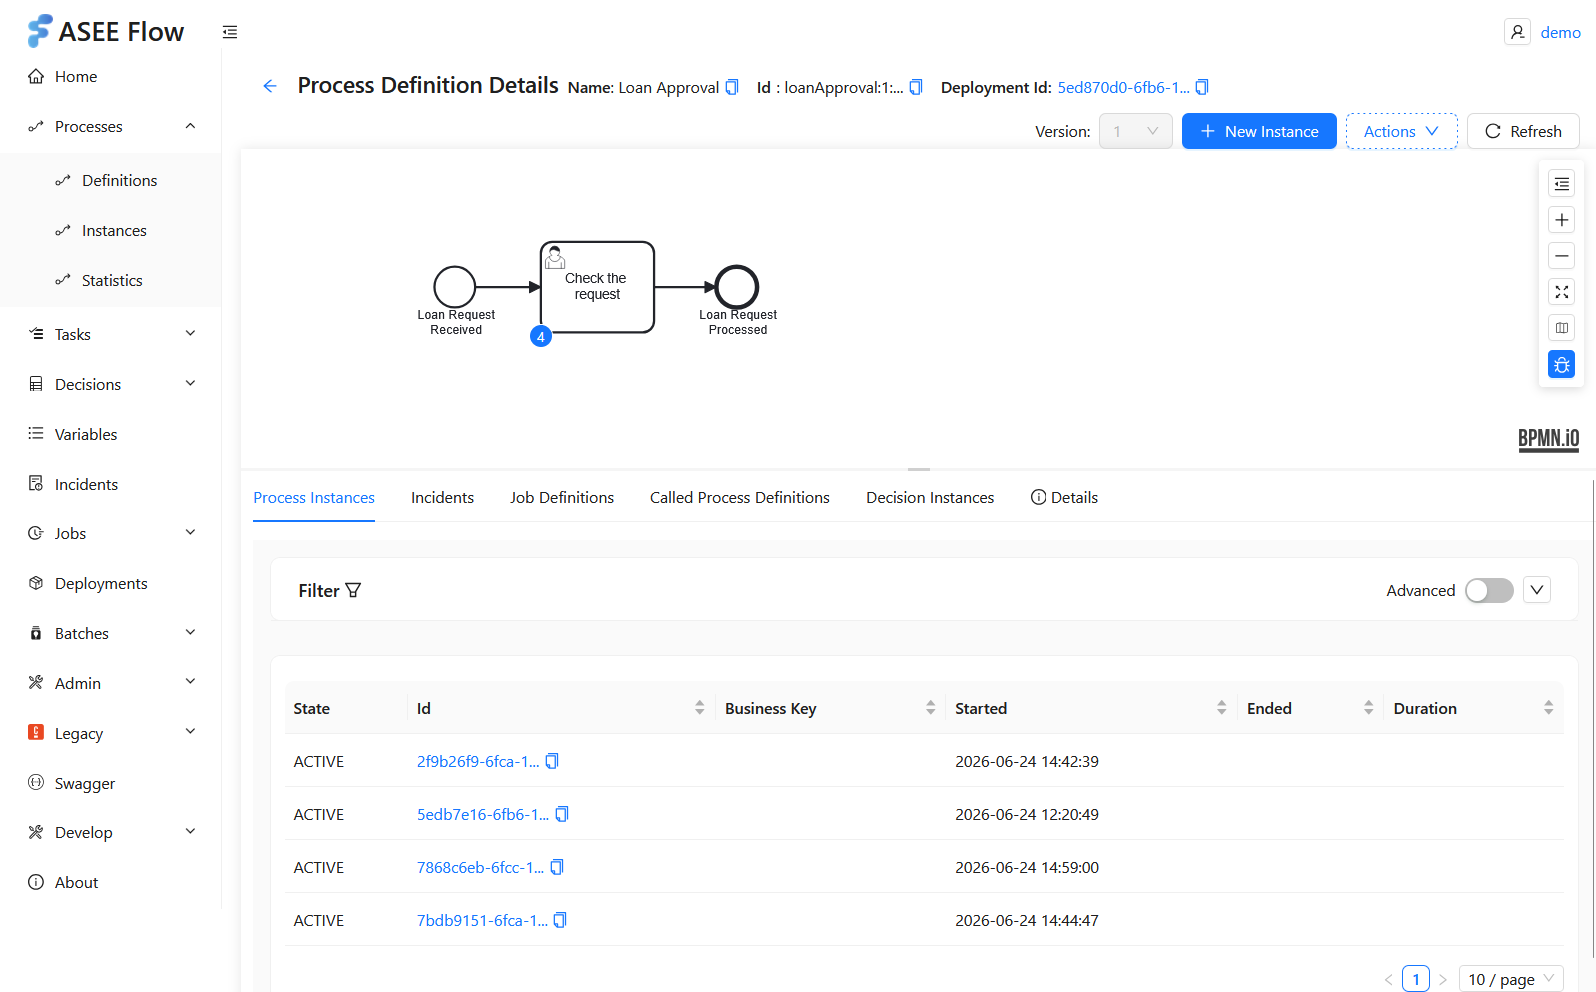Screen dimensions: 1596x992
Task: Select the Process Instances tab
Action: (x=314, y=497)
